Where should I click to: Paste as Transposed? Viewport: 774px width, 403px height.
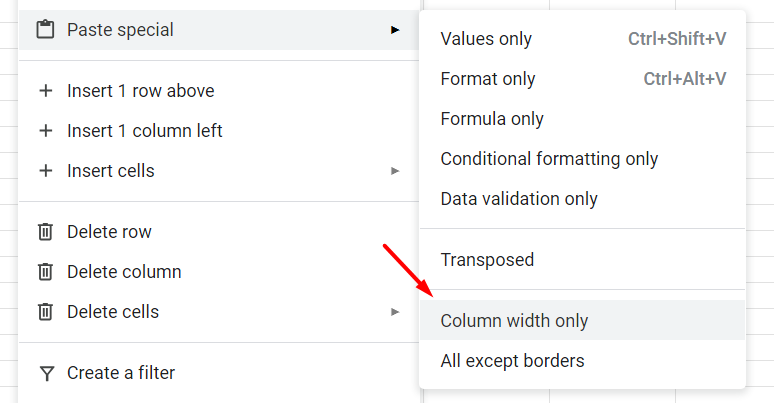487,260
